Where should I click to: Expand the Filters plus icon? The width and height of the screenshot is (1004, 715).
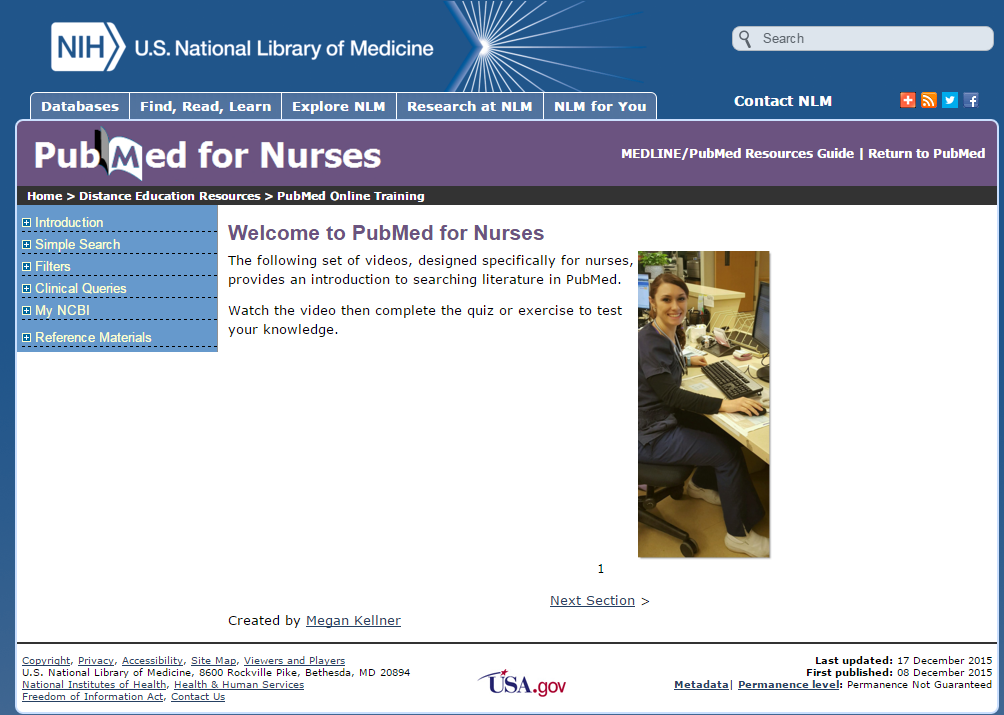tap(26, 266)
